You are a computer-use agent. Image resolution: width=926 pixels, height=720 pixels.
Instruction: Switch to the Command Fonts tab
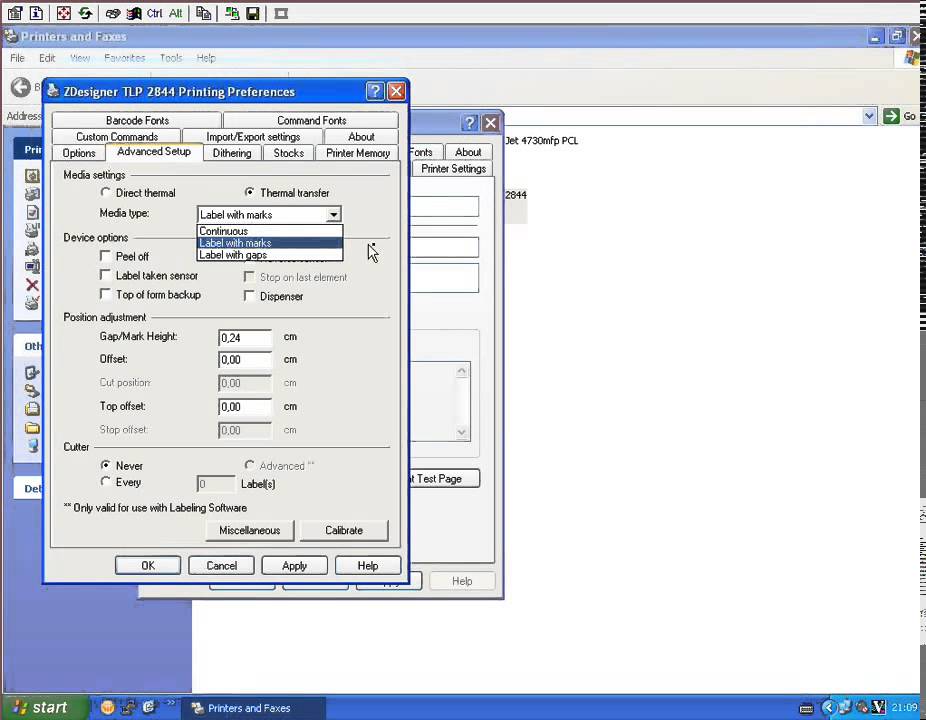coord(311,120)
